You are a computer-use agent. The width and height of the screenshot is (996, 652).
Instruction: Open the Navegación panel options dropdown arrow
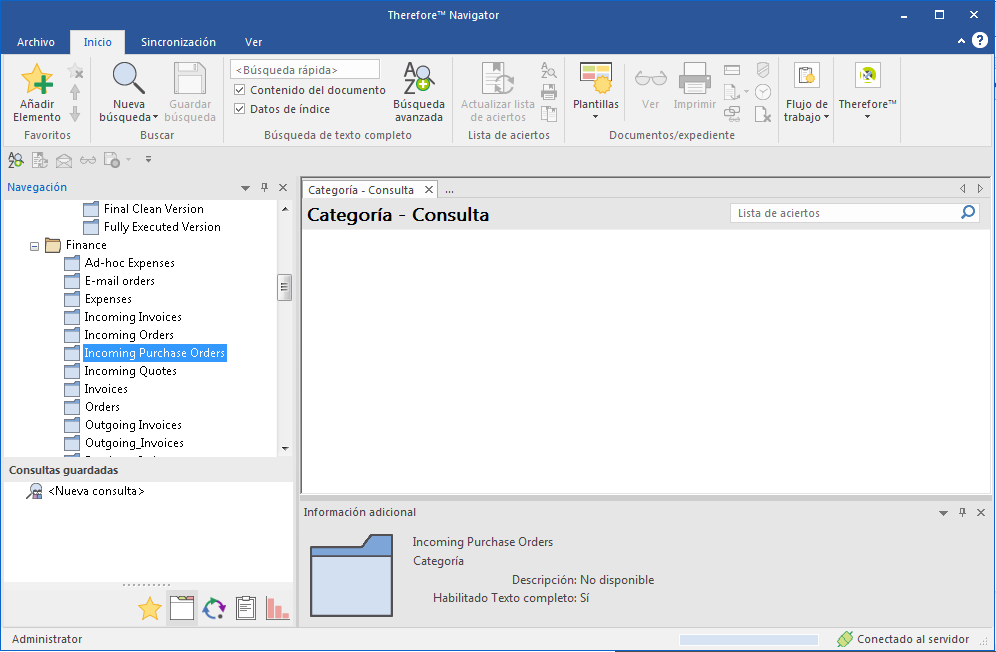coord(245,188)
